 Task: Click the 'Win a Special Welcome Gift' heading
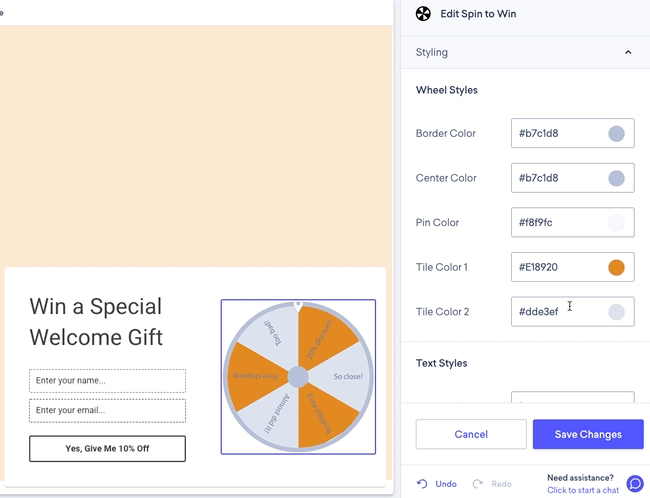point(96,321)
